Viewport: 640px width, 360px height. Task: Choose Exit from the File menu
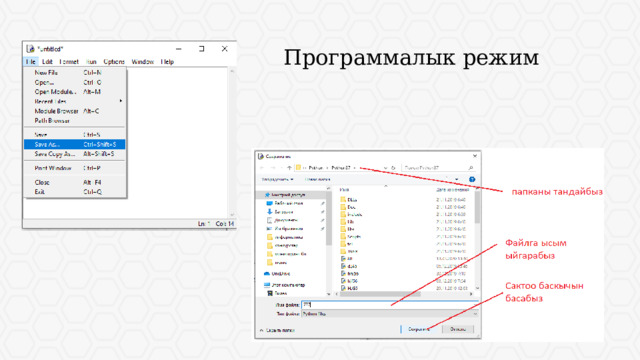point(75,192)
